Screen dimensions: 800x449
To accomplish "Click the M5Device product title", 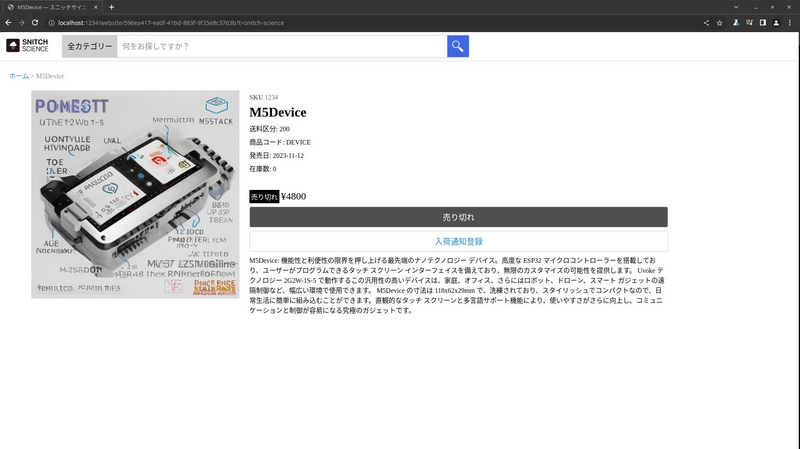I will click(278, 112).
